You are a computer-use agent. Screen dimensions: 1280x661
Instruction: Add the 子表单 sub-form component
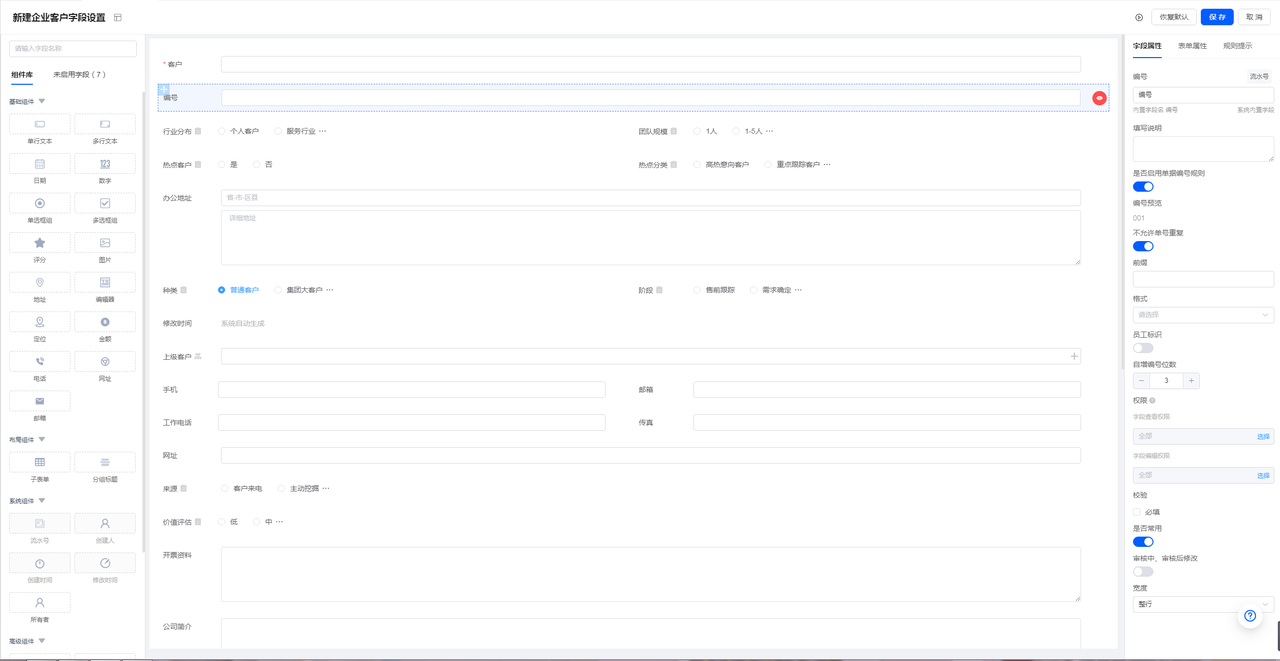coord(40,462)
